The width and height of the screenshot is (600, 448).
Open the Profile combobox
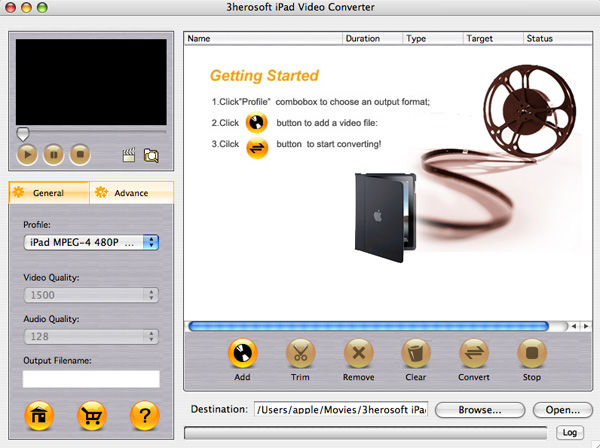(x=91, y=242)
